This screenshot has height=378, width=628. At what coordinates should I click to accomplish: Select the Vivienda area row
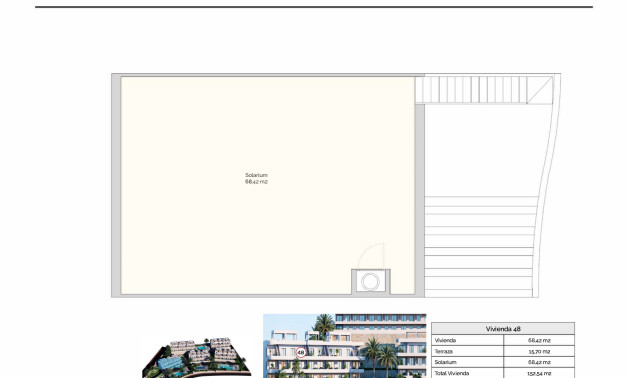point(503,340)
